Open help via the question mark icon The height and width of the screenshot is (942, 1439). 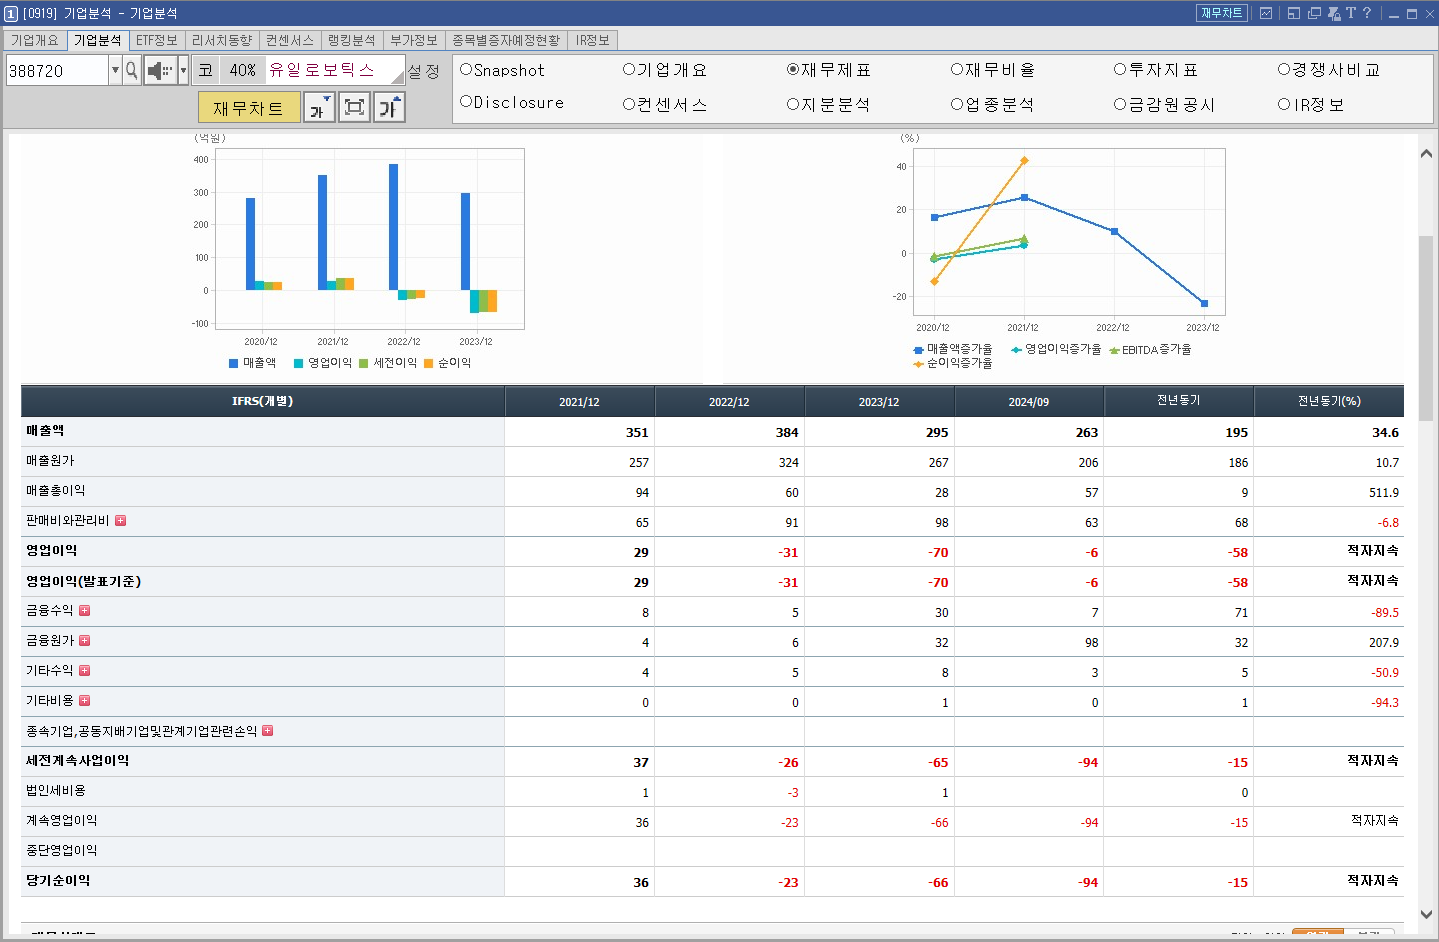point(1367,13)
